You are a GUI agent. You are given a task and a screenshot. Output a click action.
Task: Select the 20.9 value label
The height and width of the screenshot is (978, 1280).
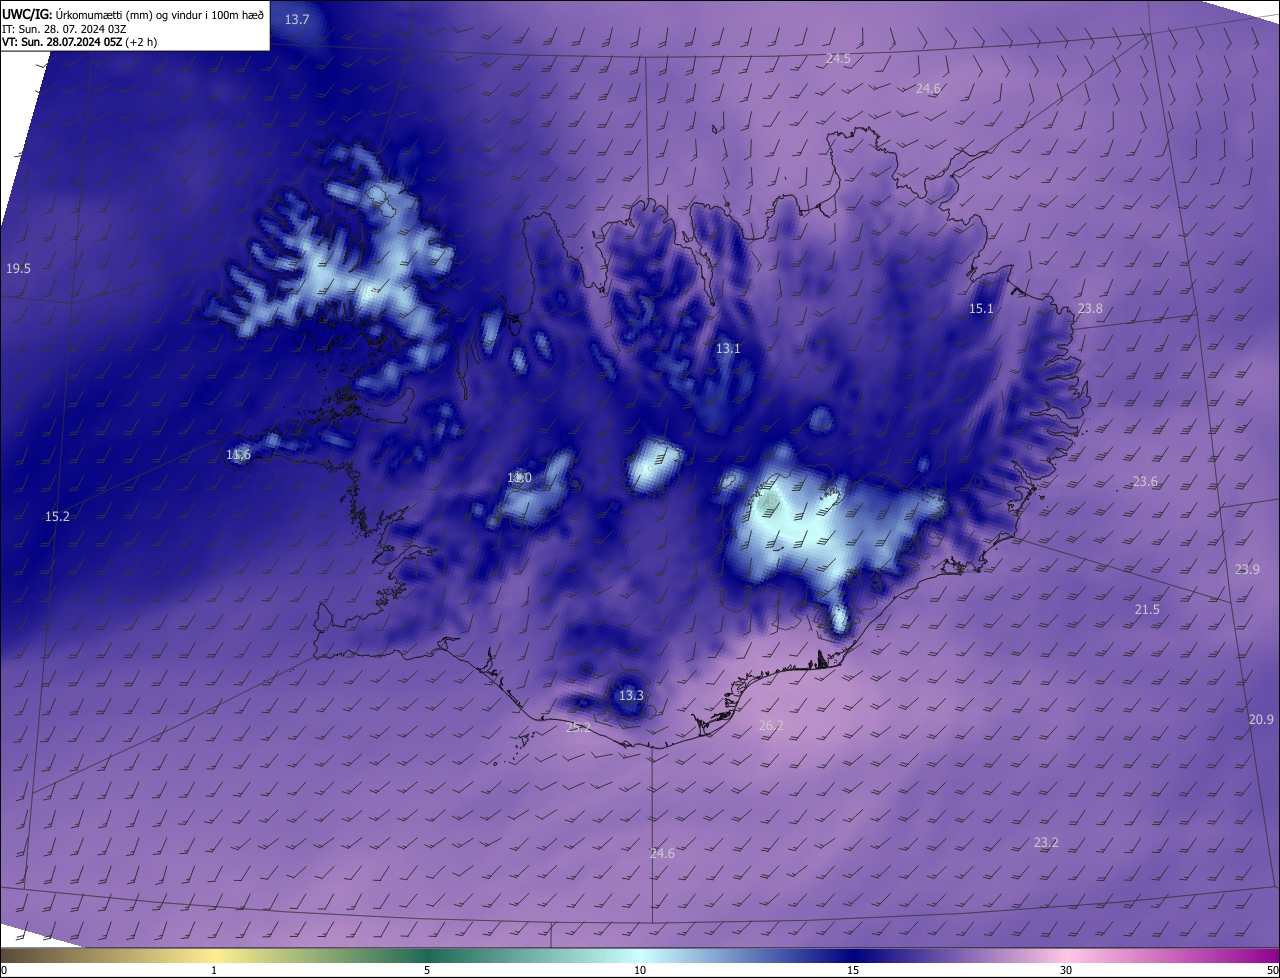[1261, 720]
